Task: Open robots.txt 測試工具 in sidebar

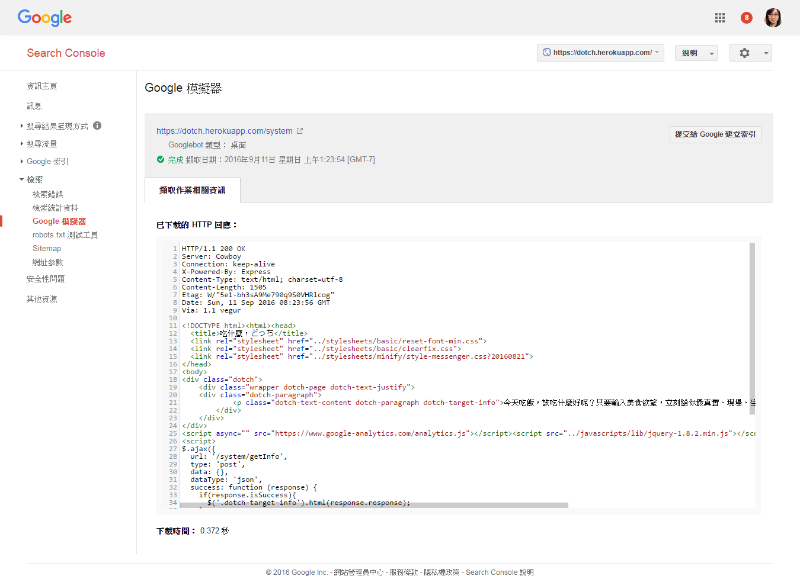Action: coord(65,235)
